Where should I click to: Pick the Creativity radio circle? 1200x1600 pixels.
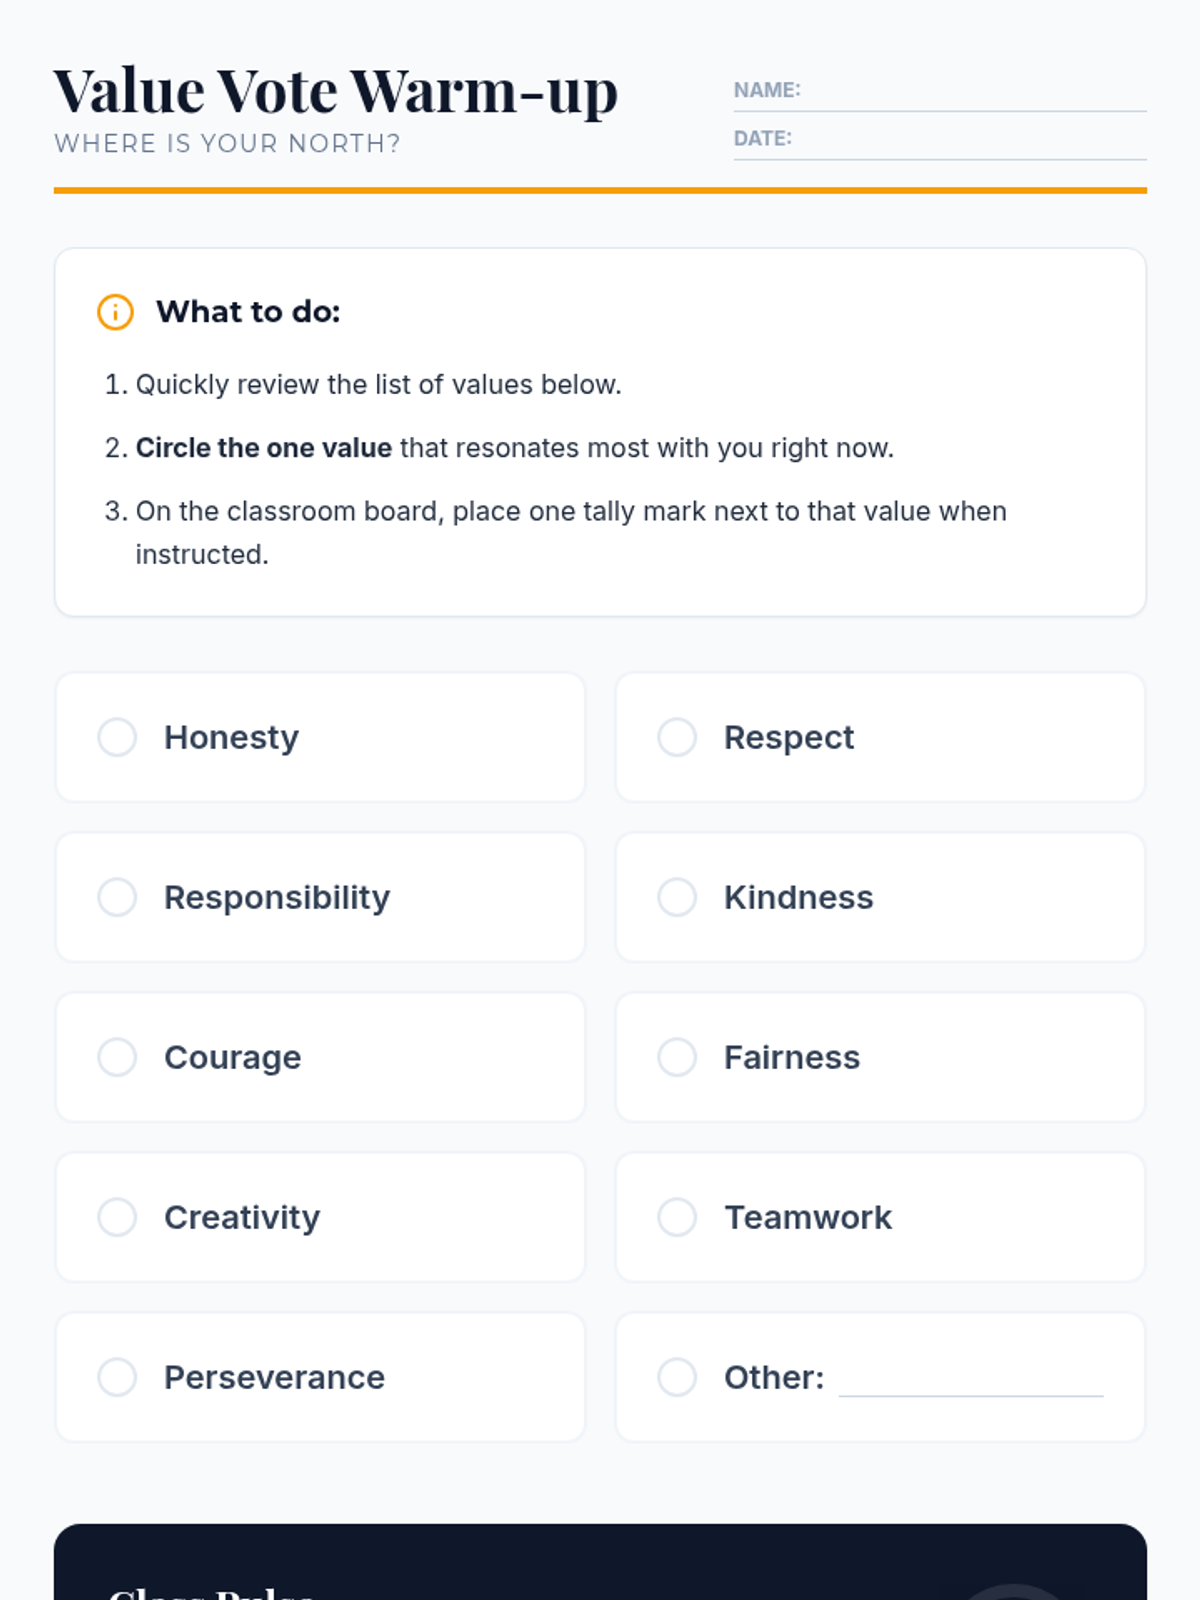point(117,1217)
